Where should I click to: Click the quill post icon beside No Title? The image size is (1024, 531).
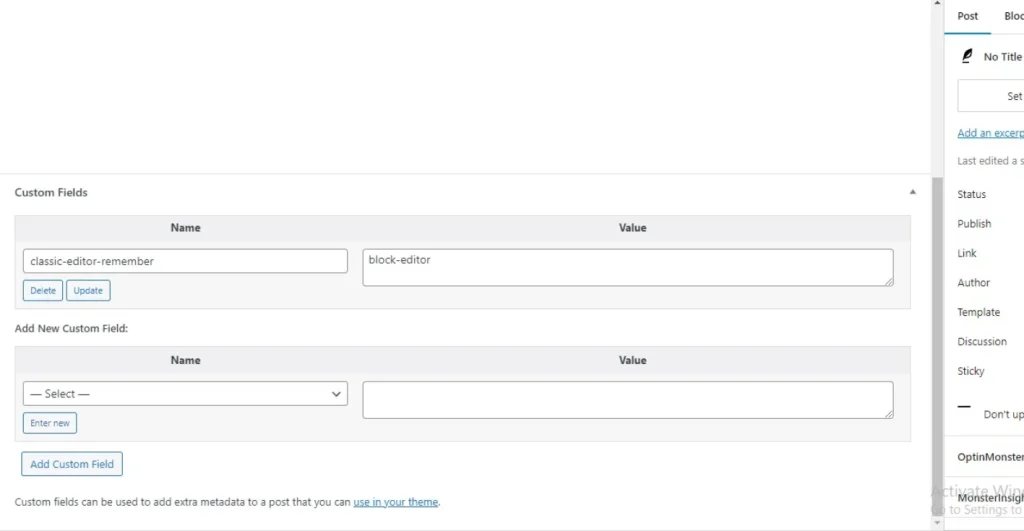967,57
